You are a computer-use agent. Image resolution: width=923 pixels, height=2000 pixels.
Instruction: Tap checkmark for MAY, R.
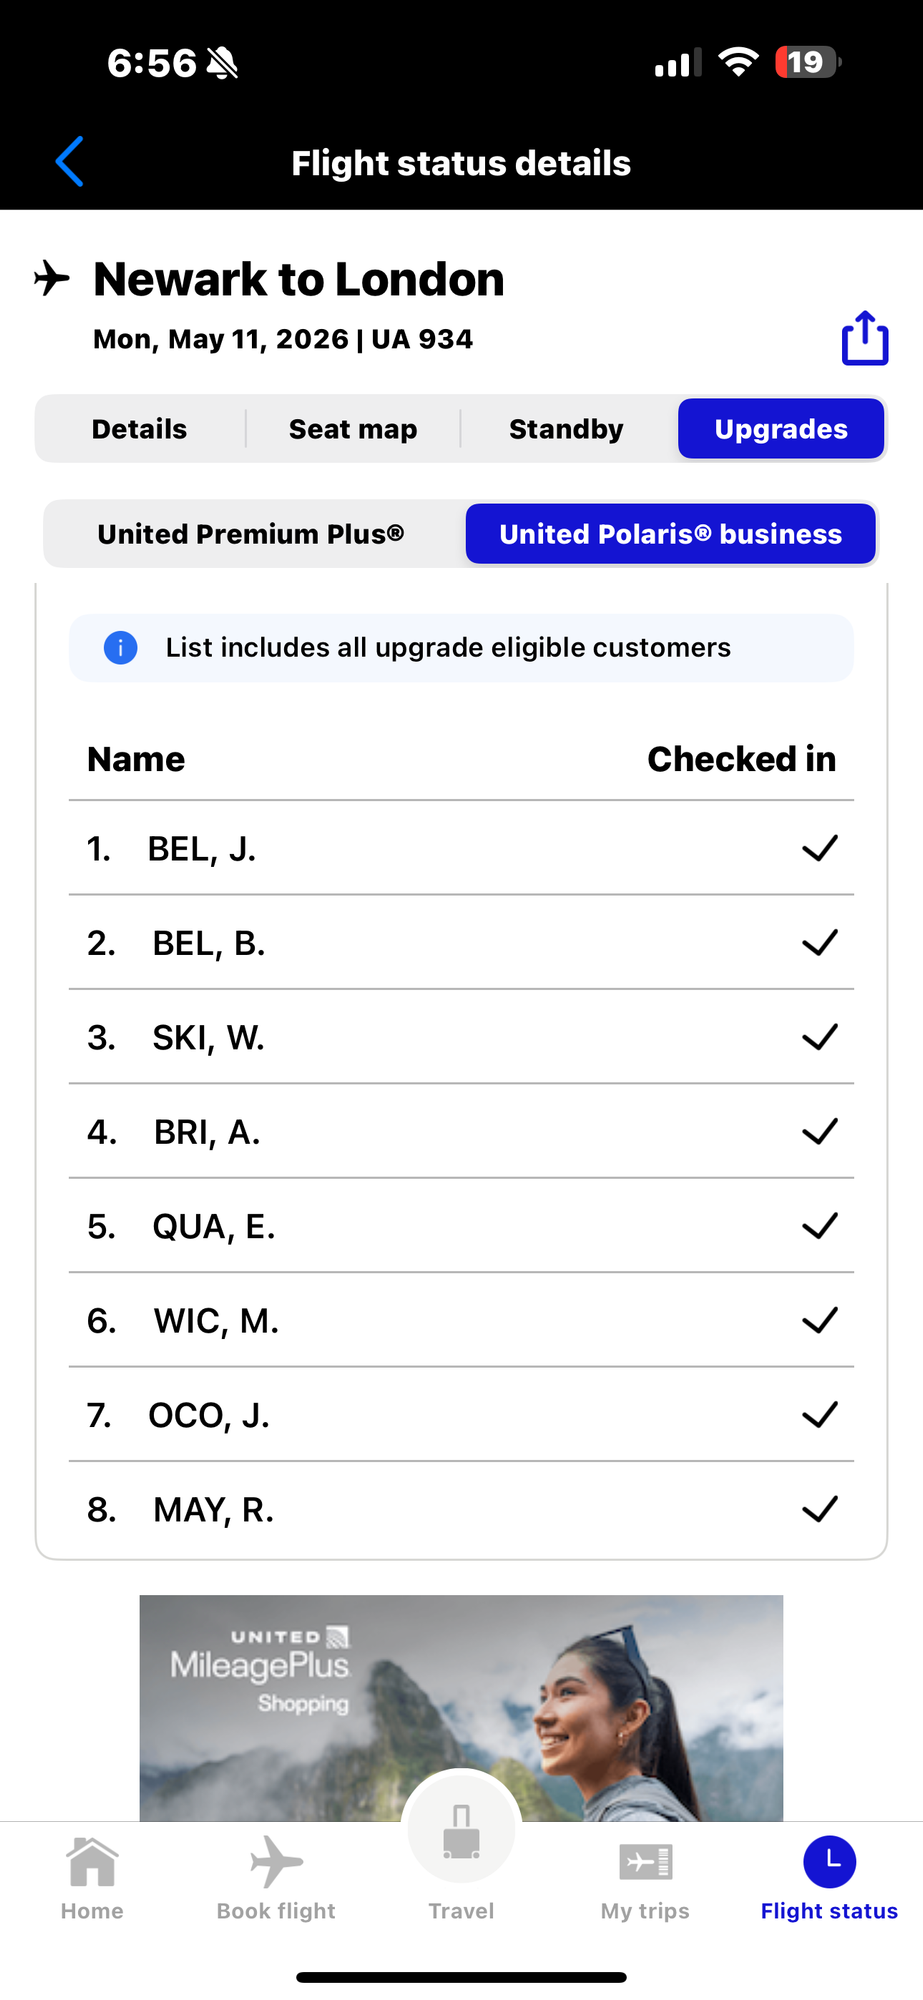point(820,1509)
